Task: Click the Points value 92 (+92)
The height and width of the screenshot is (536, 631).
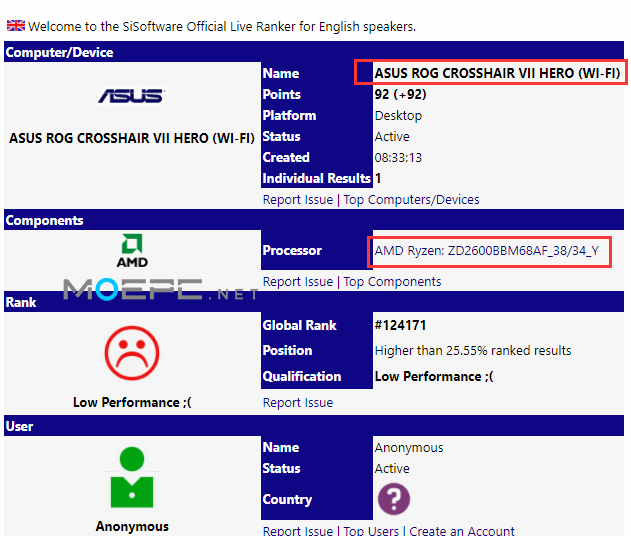Action: [400, 94]
